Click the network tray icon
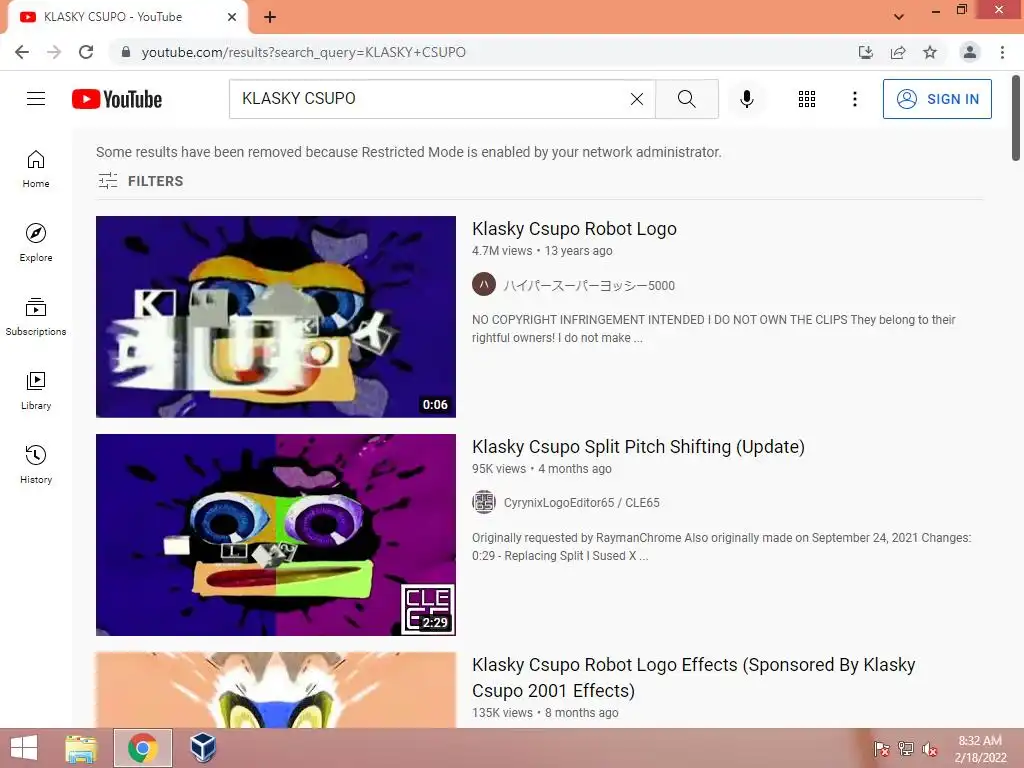The height and width of the screenshot is (768, 1024). pos(906,748)
